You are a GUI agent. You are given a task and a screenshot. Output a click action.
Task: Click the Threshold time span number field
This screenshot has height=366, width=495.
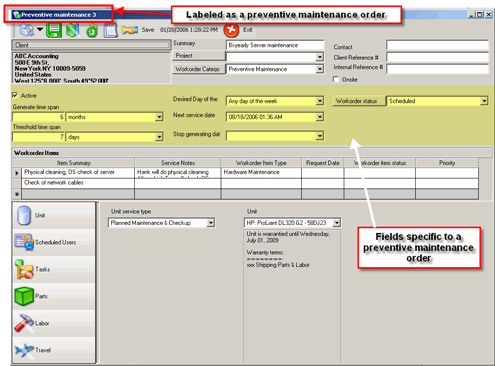(38, 137)
